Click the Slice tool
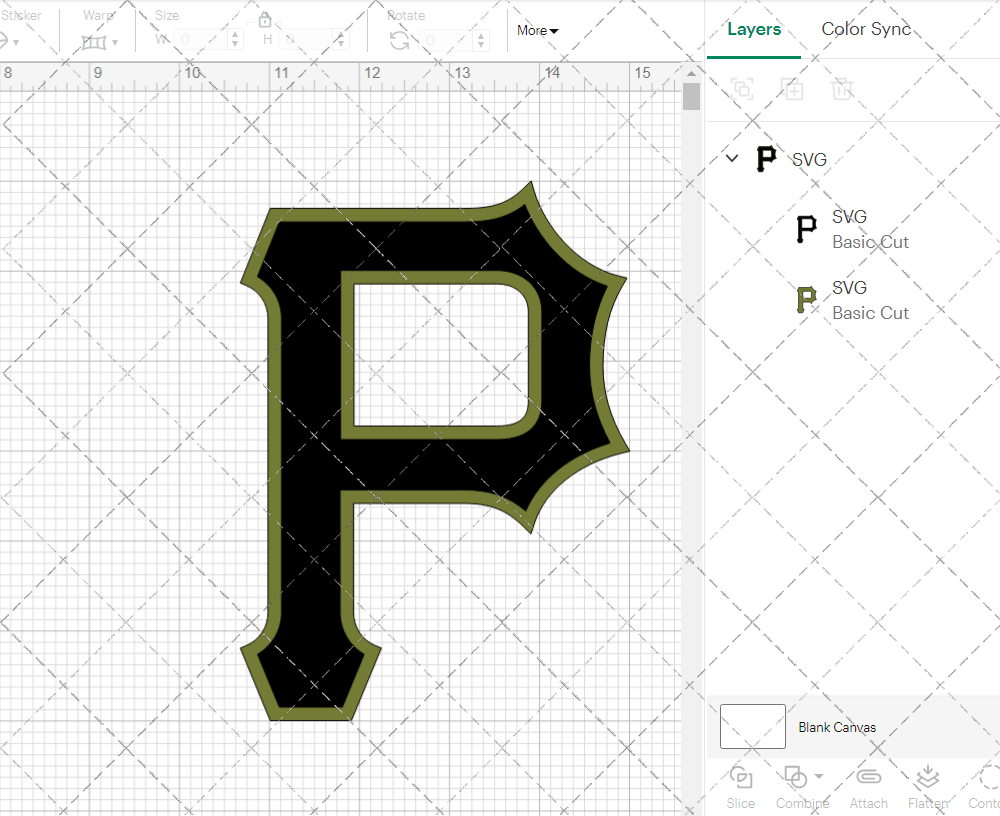The width and height of the screenshot is (1000, 816). coord(740,788)
